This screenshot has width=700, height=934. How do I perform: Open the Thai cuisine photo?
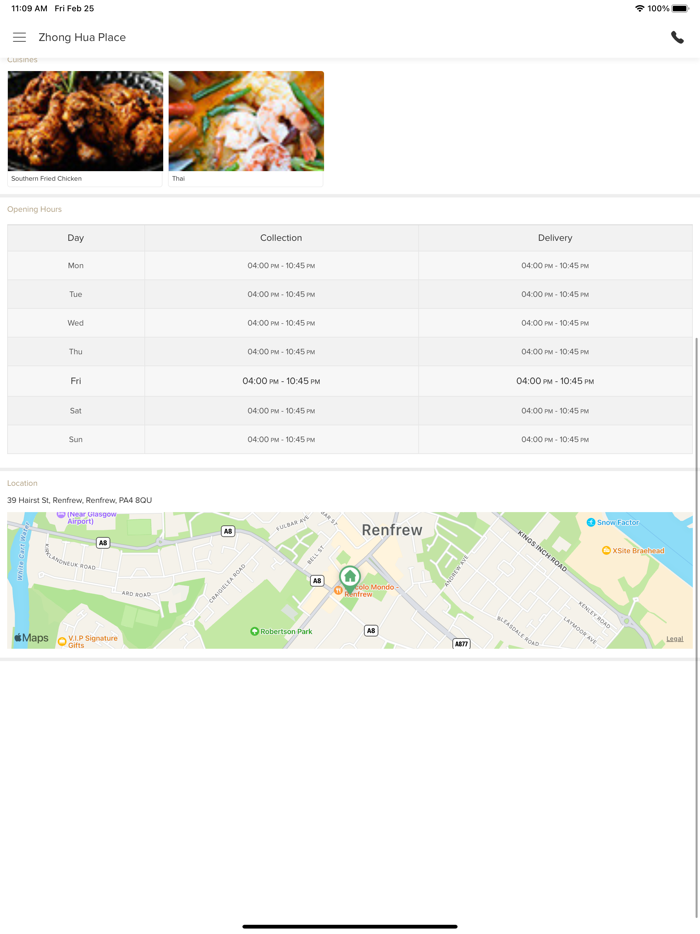point(246,121)
